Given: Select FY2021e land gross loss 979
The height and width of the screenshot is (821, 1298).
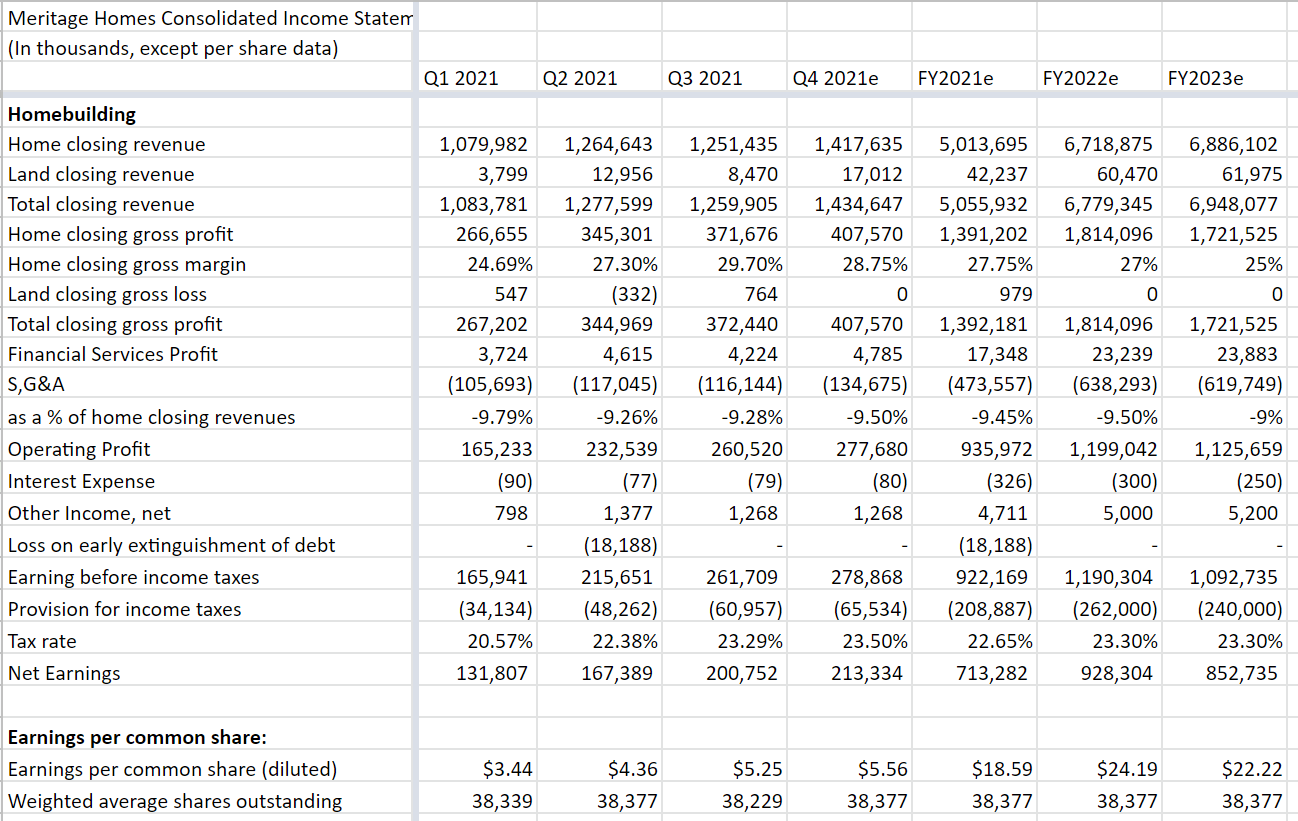Looking at the screenshot, I should point(1015,294).
